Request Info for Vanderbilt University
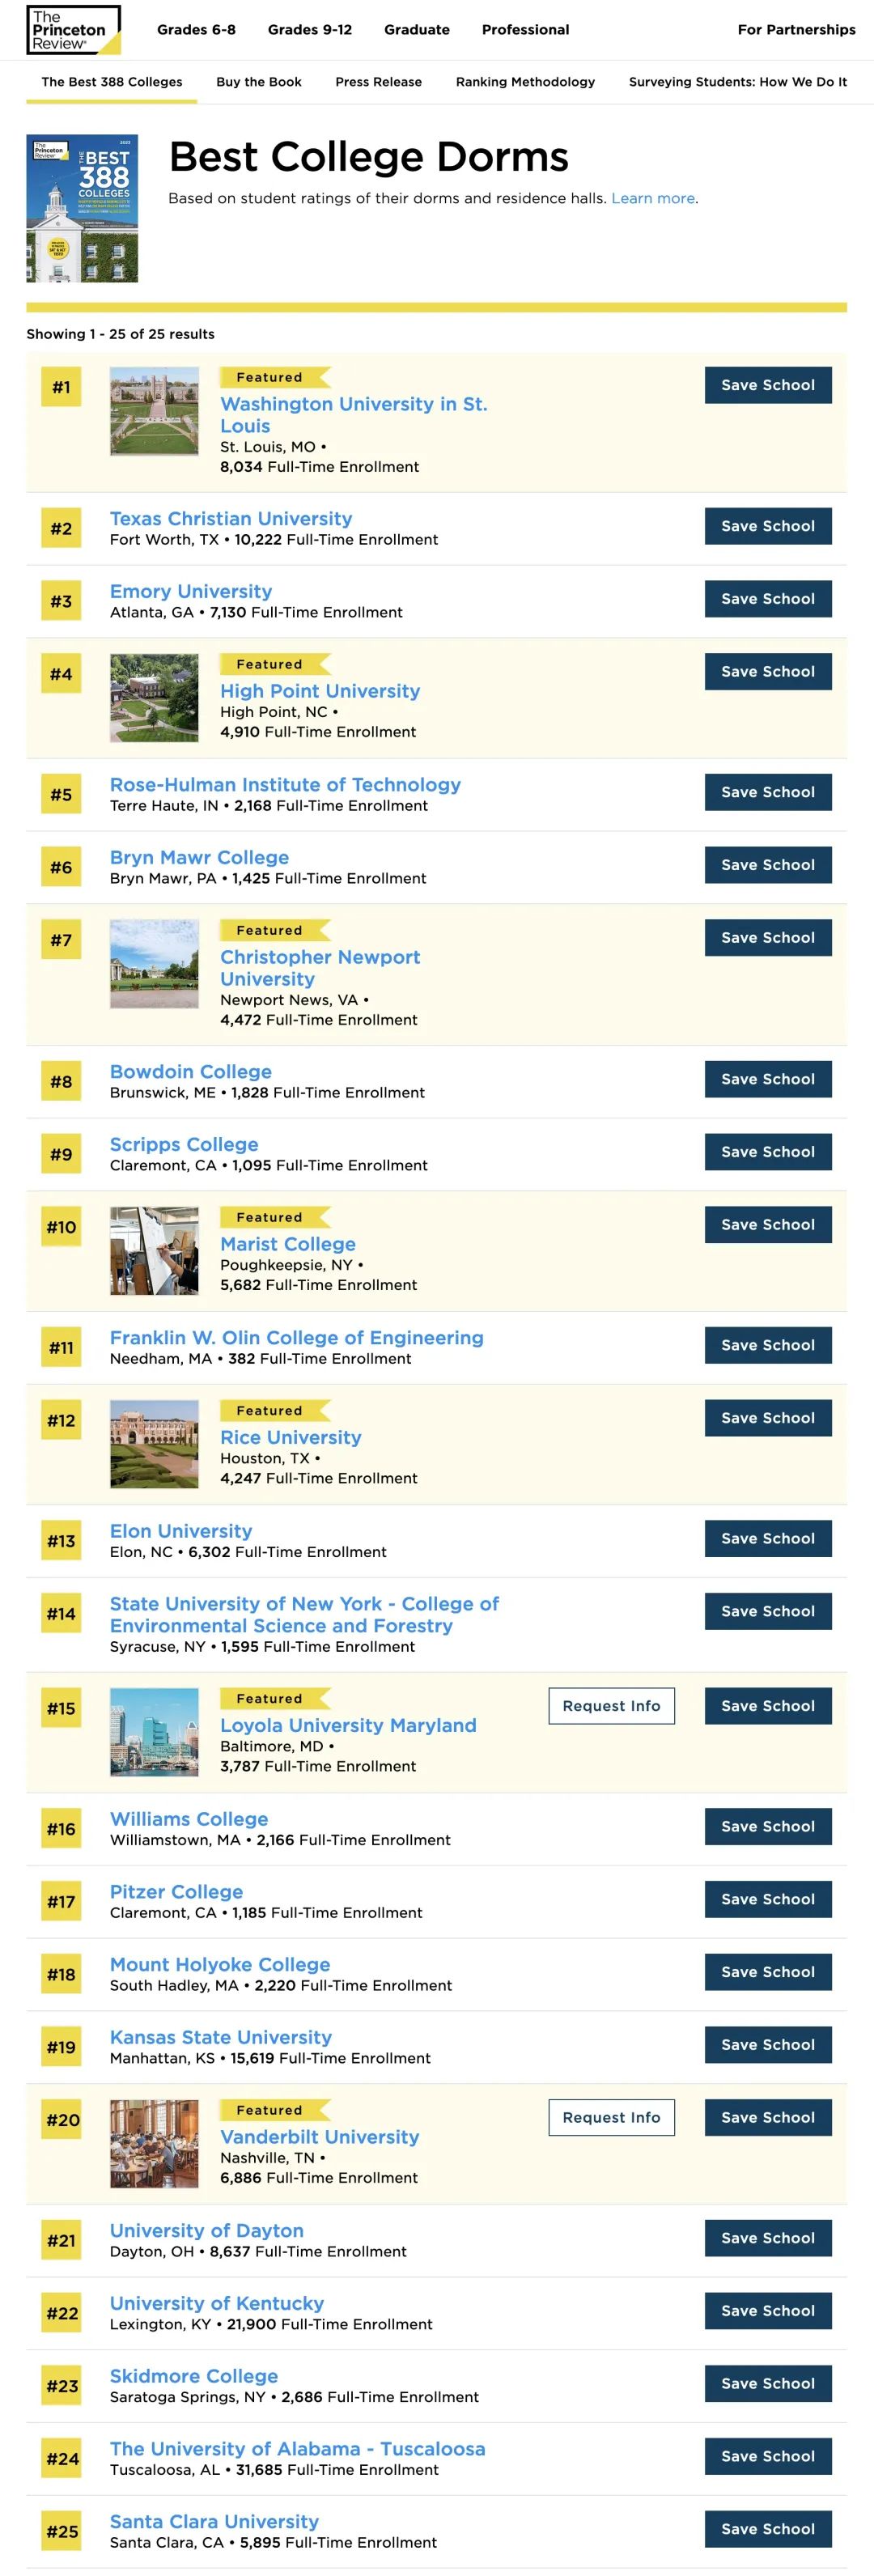Screen dimensions: 874x2576 (611, 2117)
